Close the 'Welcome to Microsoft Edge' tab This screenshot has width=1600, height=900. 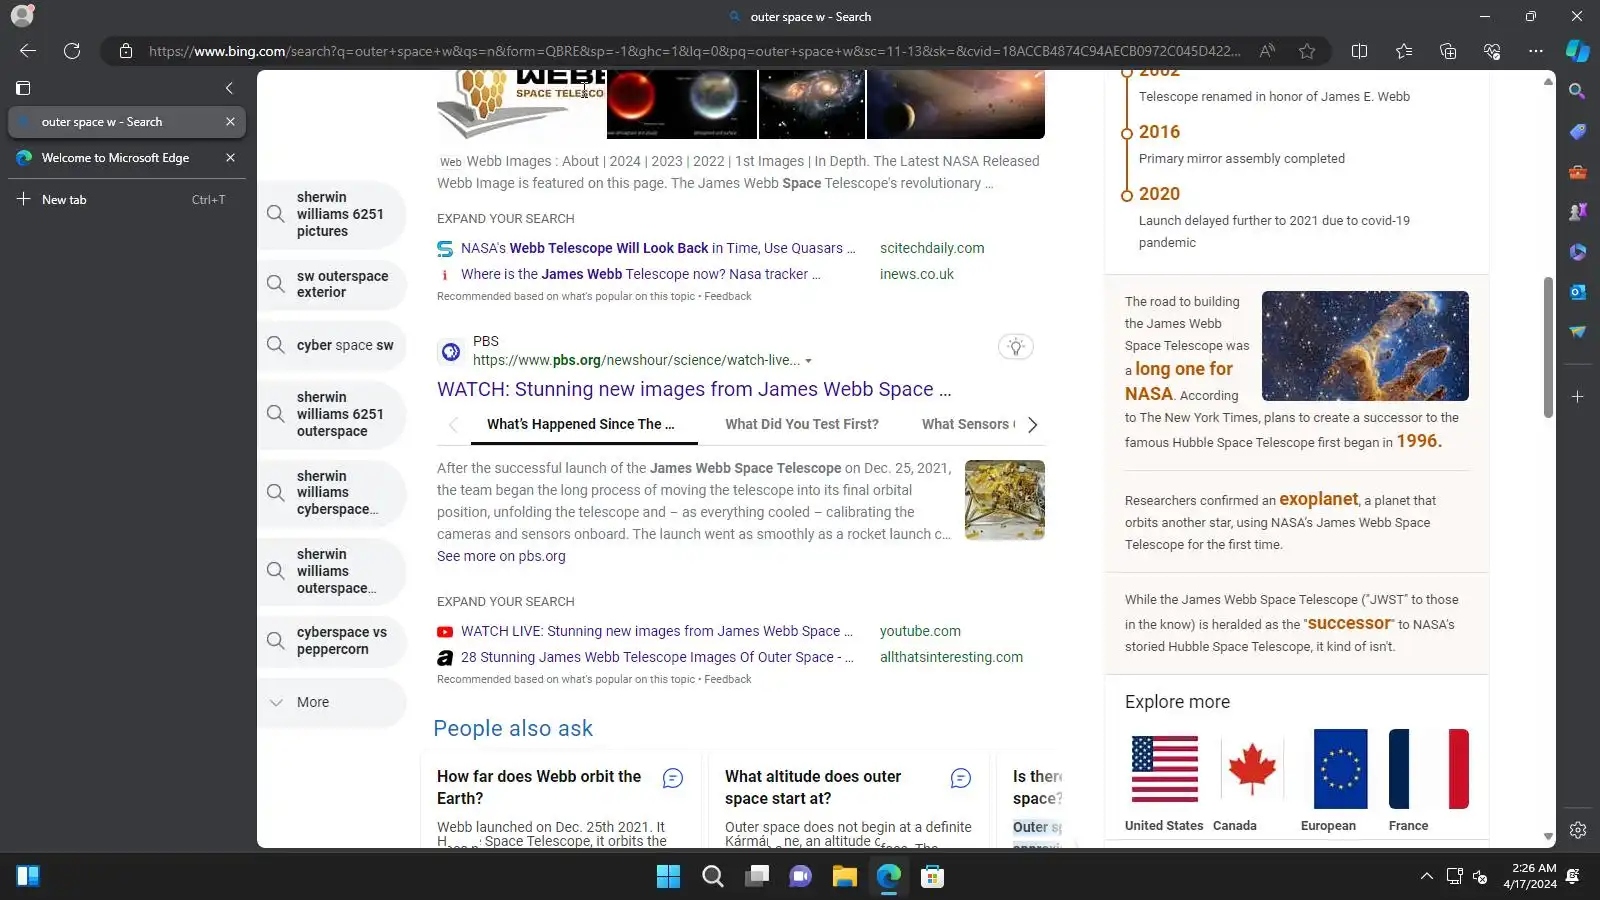(230, 158)
